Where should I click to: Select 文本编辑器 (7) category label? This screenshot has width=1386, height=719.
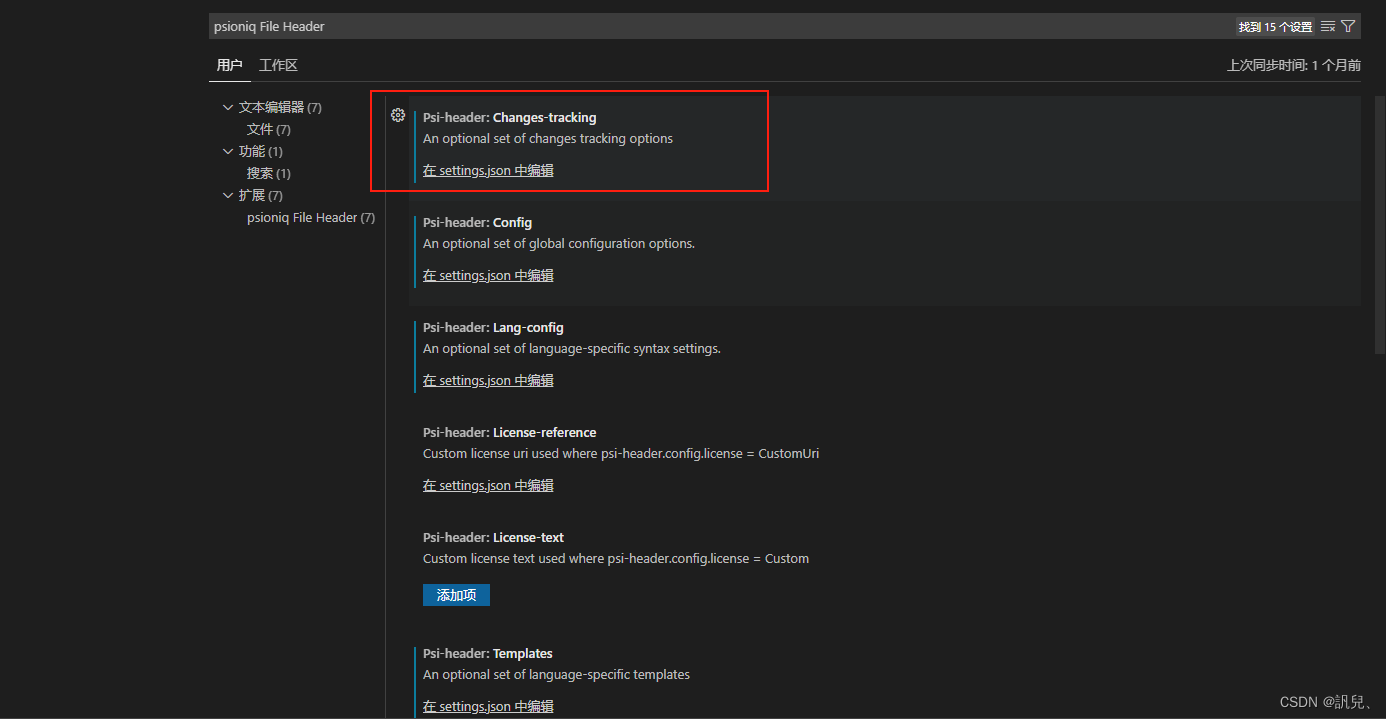[280, 107]
